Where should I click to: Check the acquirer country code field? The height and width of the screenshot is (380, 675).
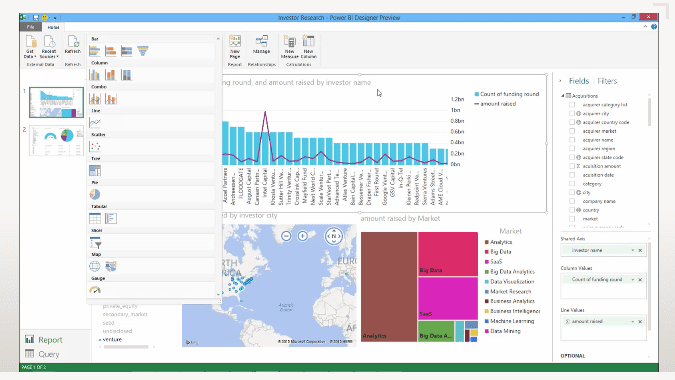point(572,122)
